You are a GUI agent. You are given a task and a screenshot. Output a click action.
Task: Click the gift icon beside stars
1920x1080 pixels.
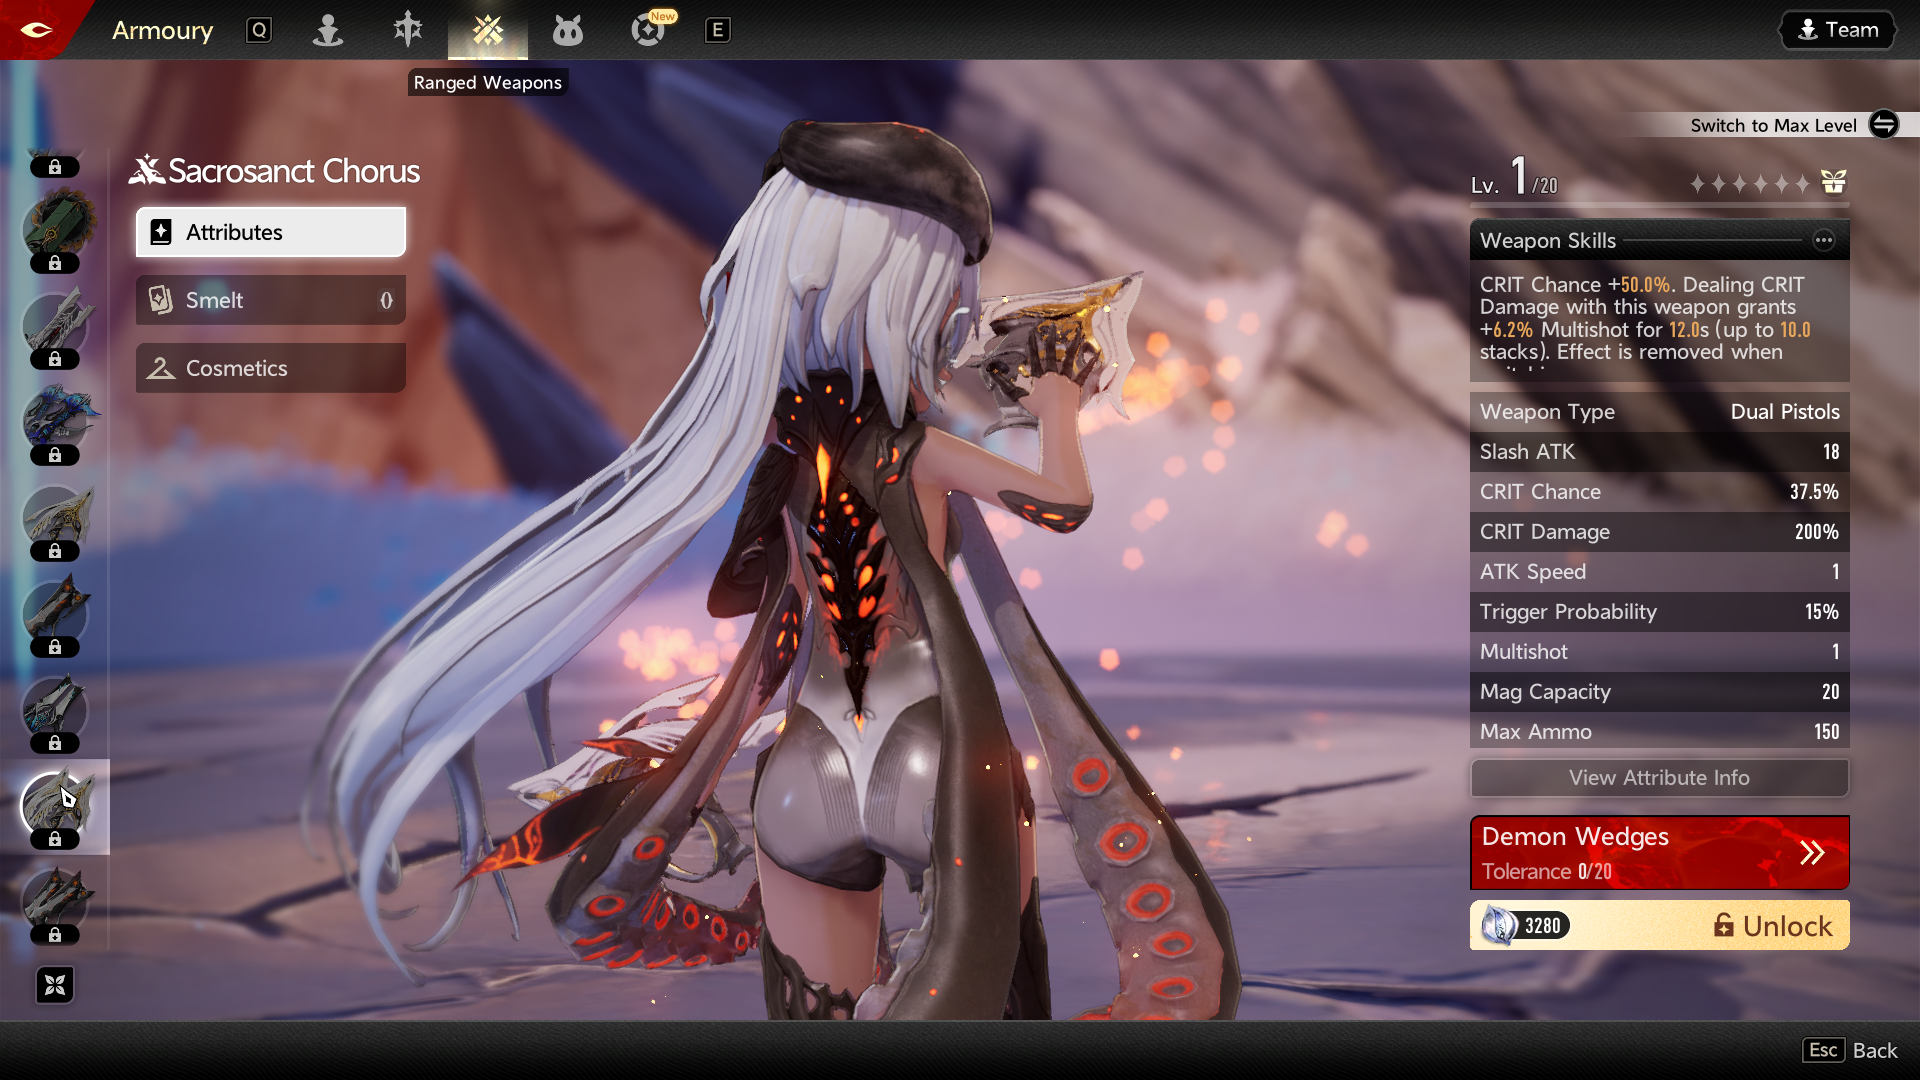tap(1834, 182)
